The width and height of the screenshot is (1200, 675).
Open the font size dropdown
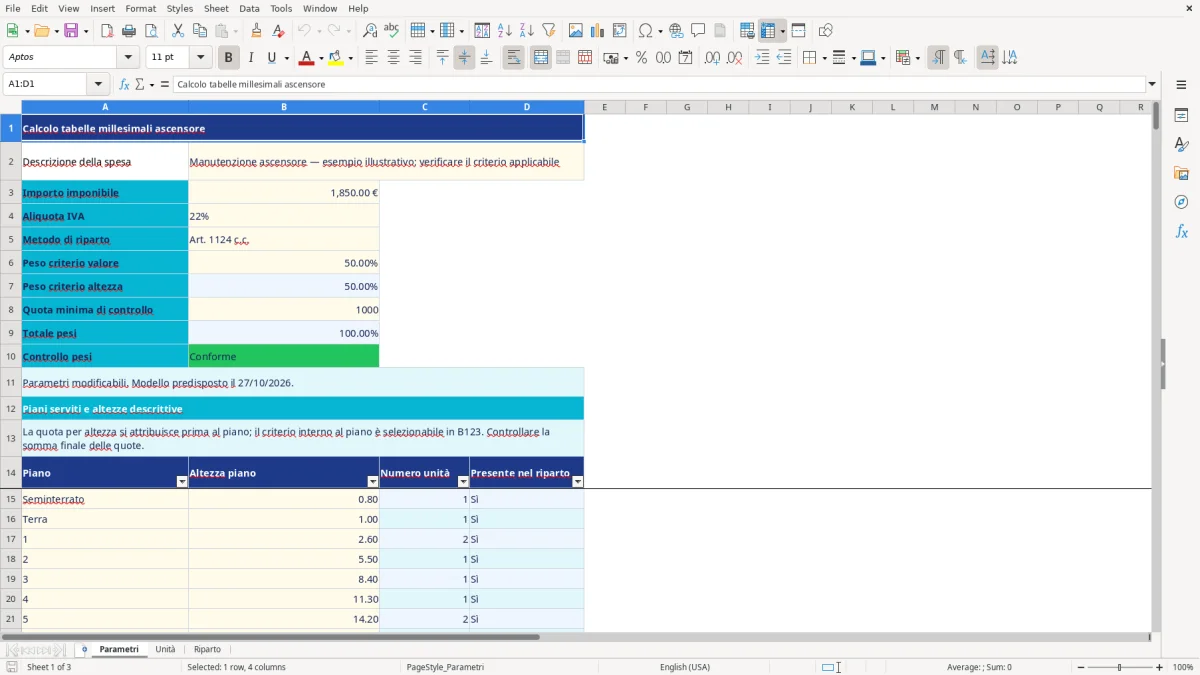(200, 58)
